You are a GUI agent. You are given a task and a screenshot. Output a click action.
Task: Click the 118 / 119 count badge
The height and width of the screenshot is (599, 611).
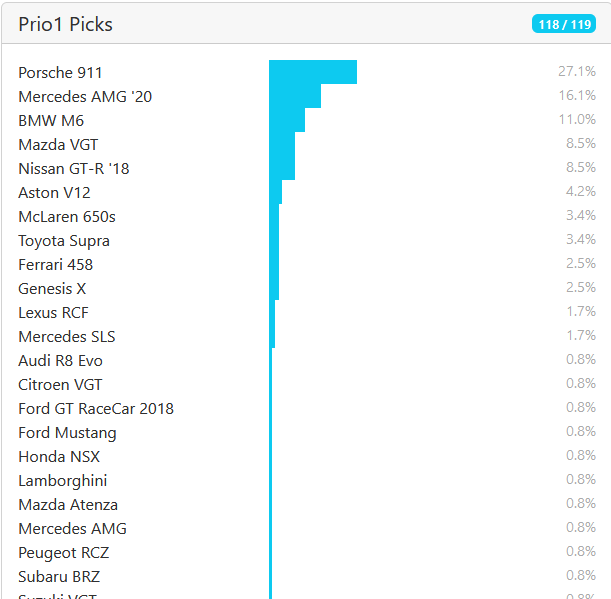563,24
